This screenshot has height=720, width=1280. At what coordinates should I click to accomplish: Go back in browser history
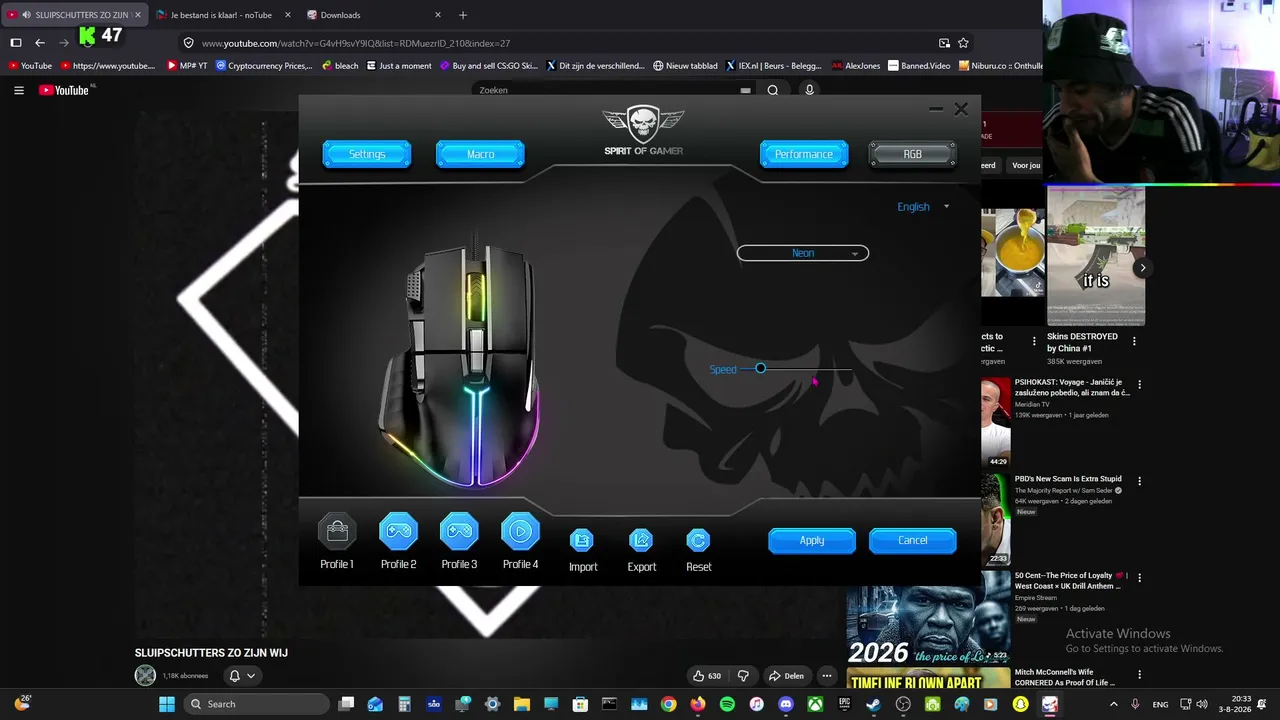(40, 43)
